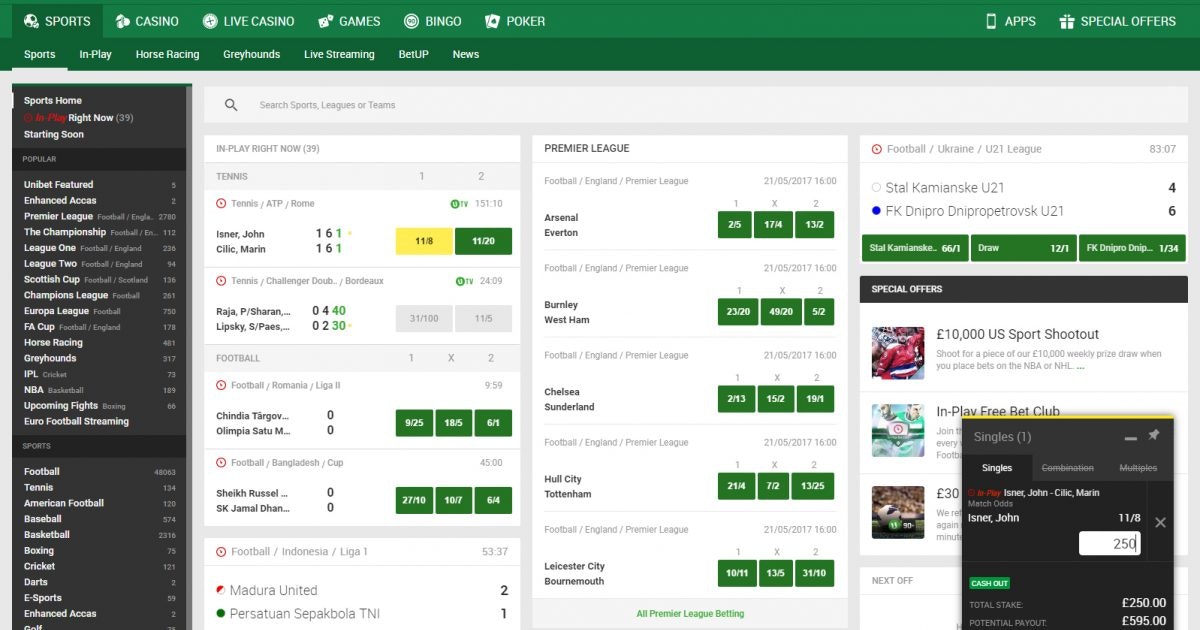
Task: Remove the Isner bet from the betslip
Action: pos(1160,522)
